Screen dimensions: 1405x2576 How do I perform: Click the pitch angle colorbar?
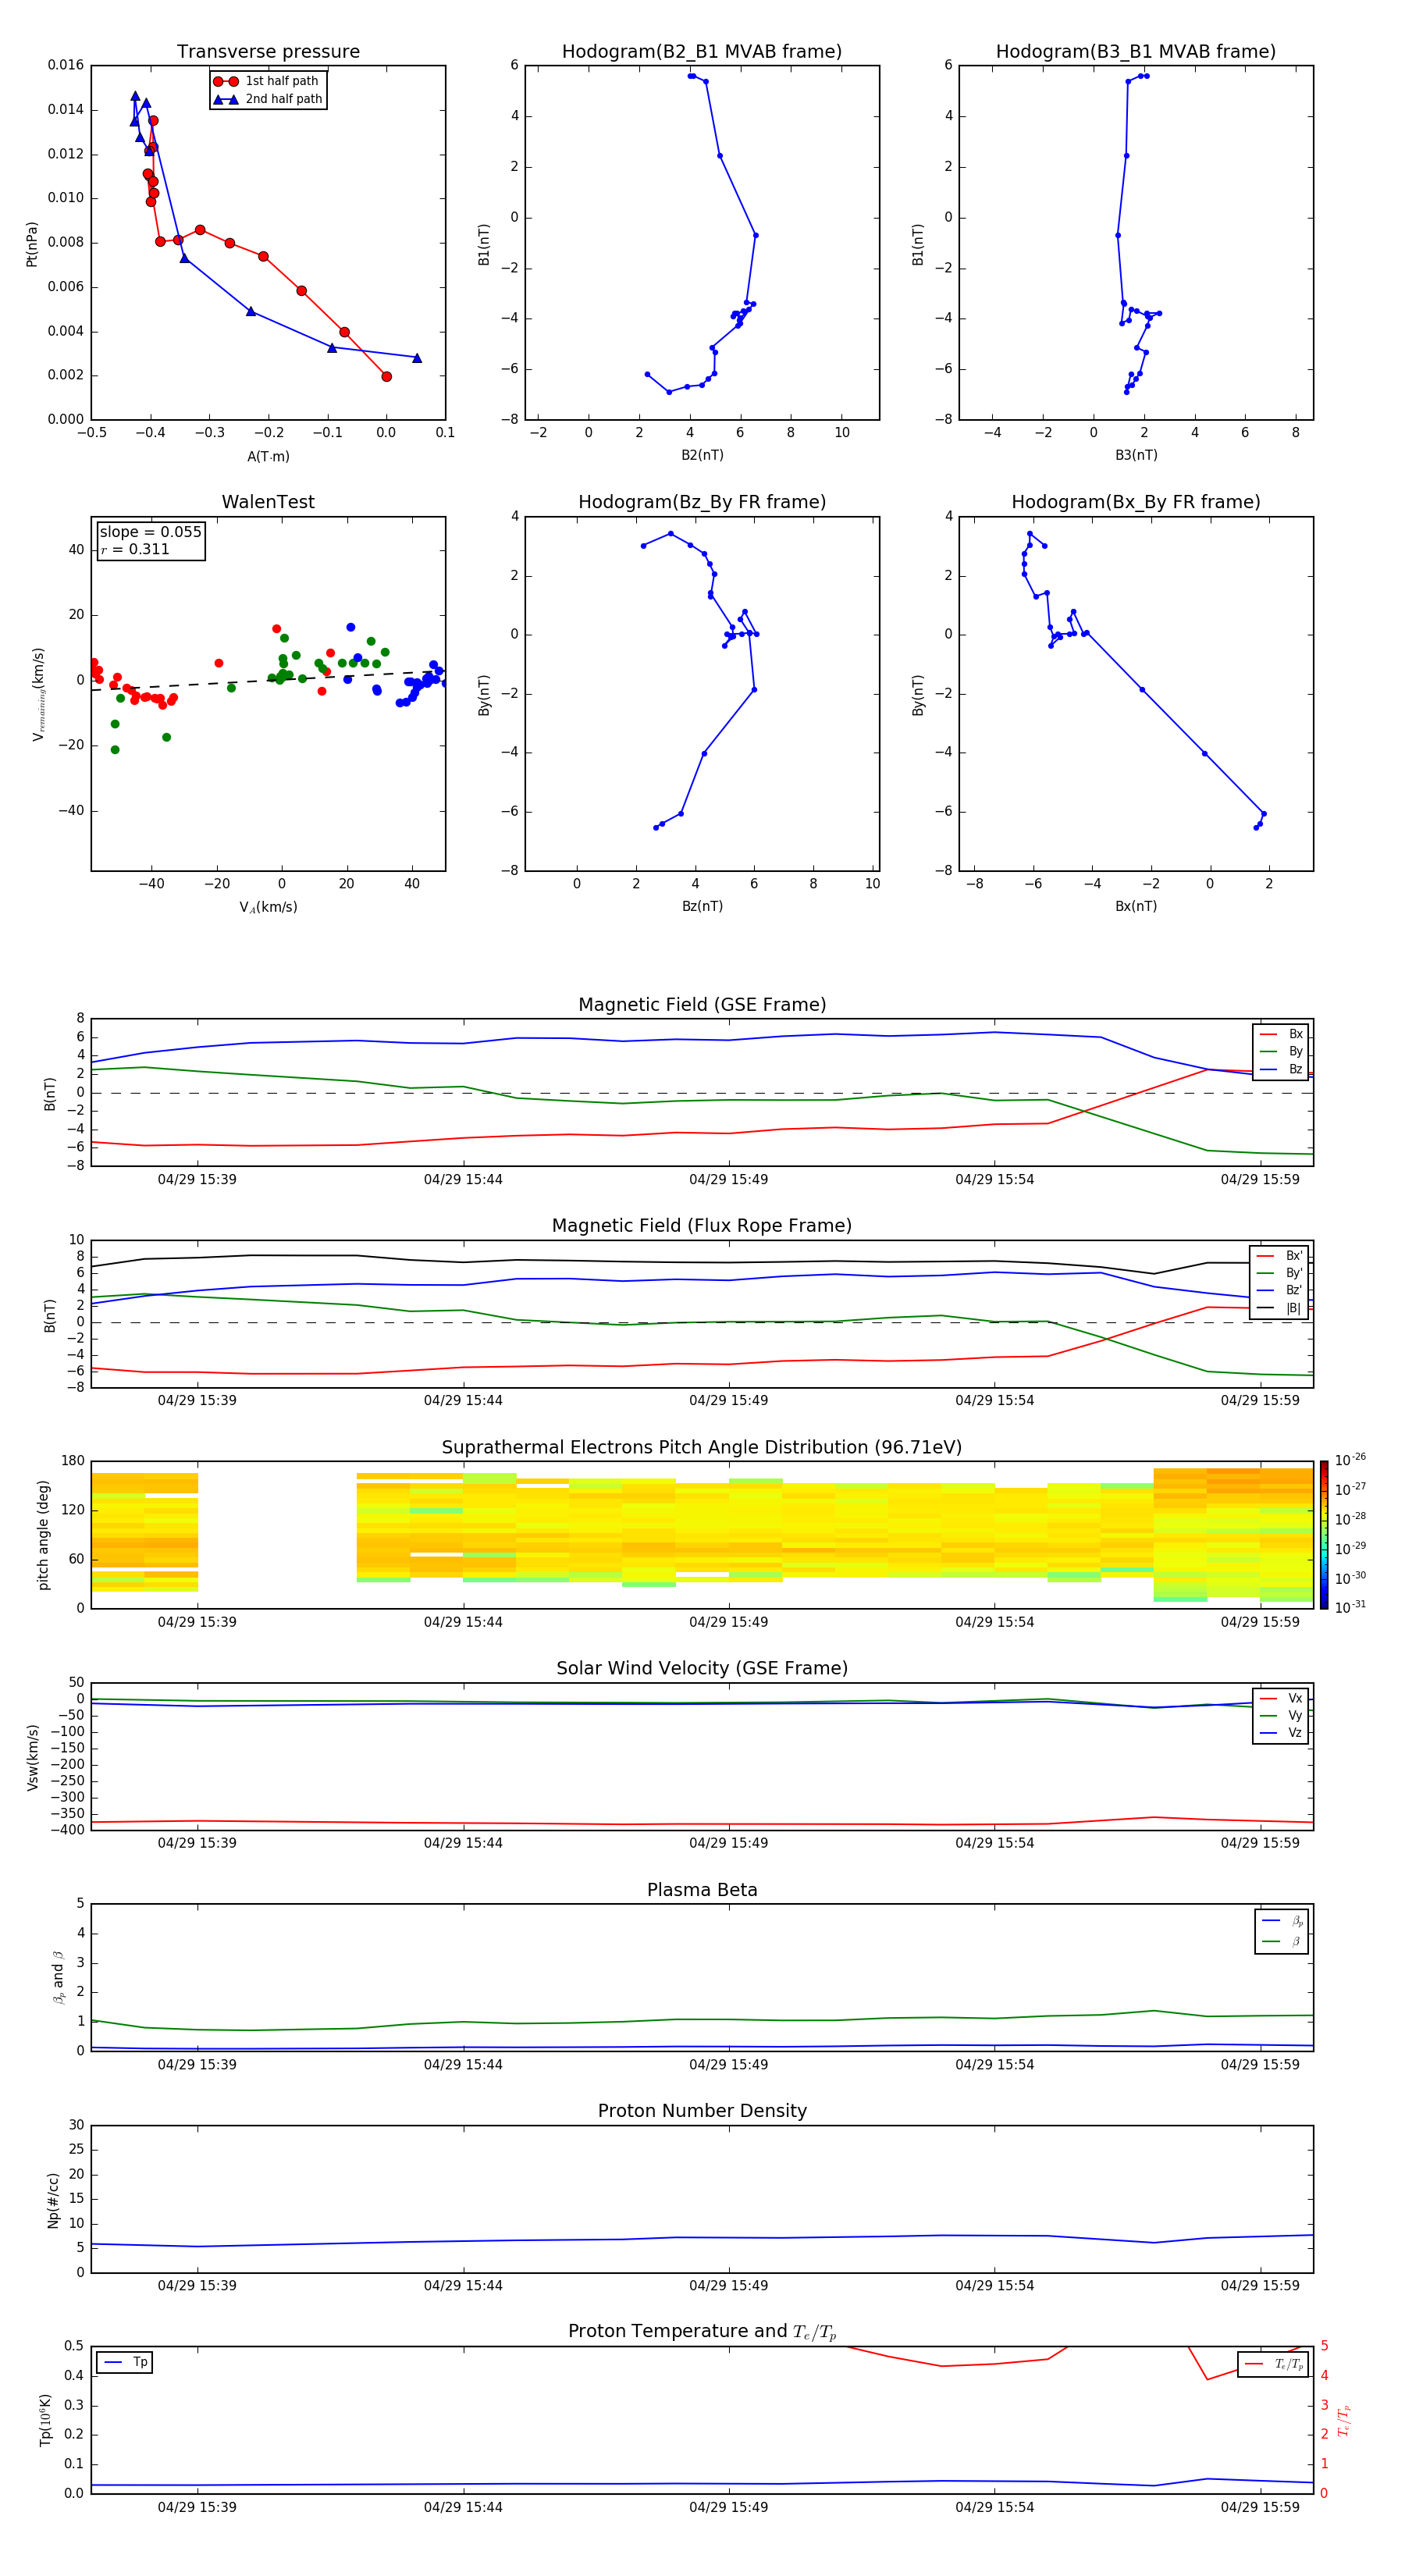point(1324,1535)
